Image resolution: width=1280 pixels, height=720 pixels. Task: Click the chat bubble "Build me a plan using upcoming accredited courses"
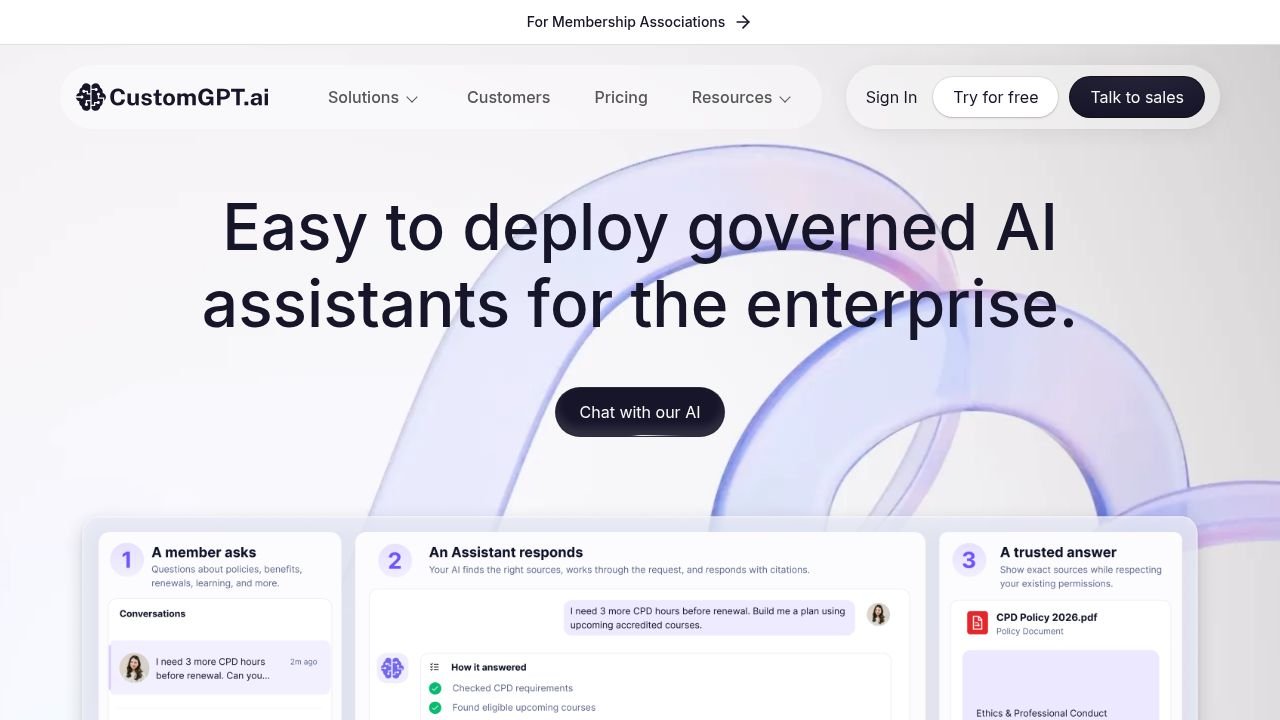[x=708, y=618]
